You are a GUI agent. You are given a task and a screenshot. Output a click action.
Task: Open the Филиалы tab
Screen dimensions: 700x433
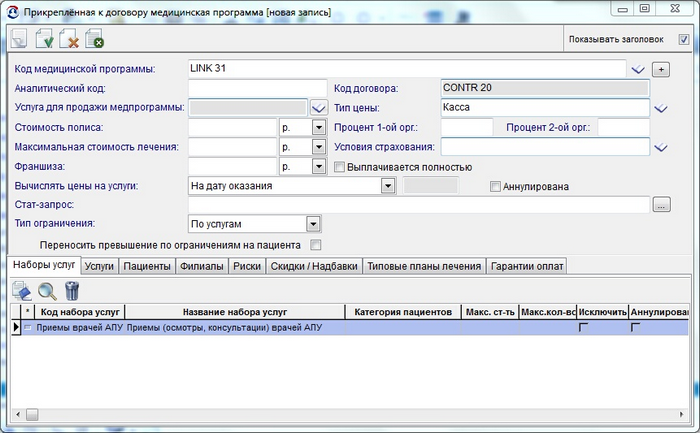click(201, 266)
